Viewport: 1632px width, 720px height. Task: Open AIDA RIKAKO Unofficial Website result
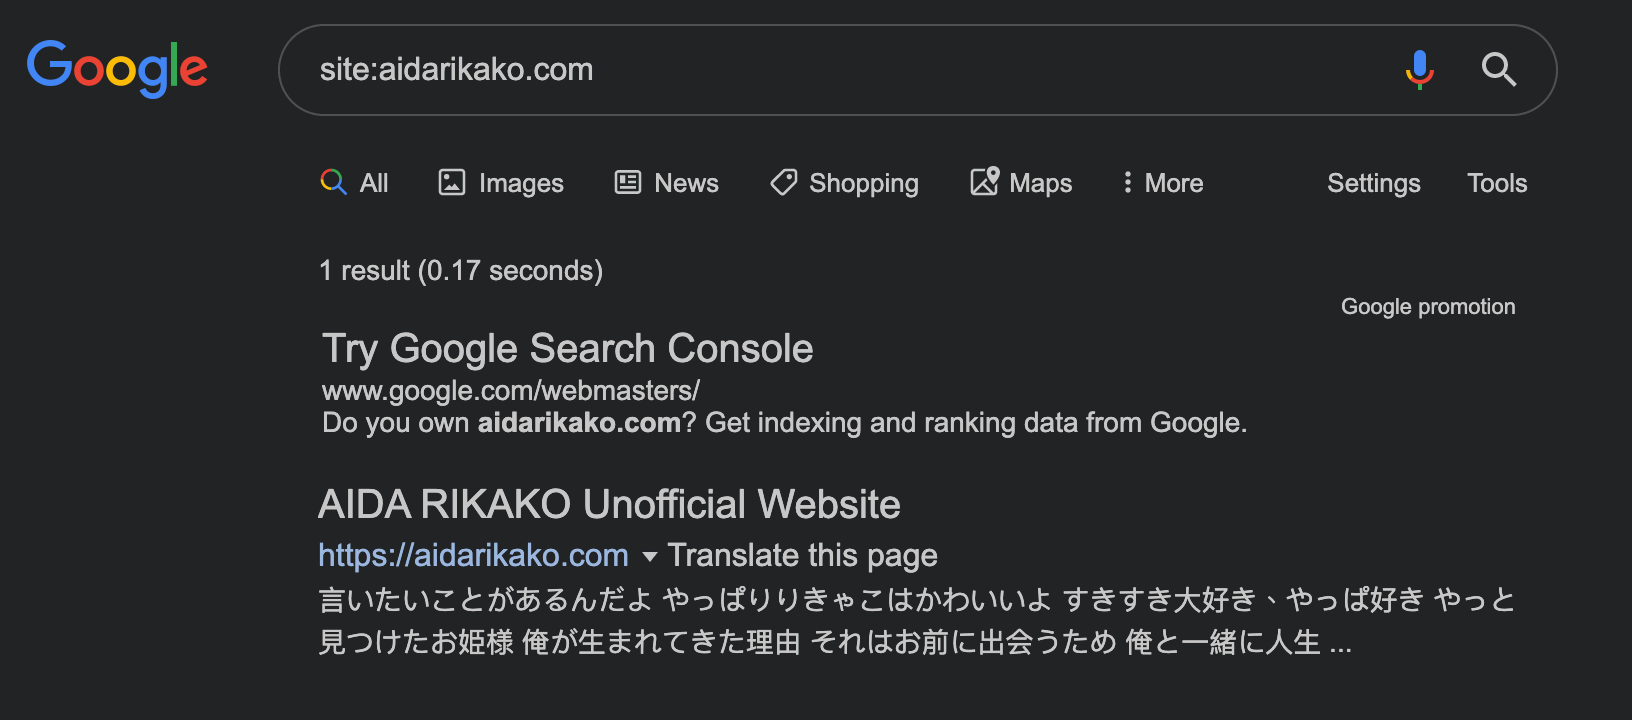(609, 504)
